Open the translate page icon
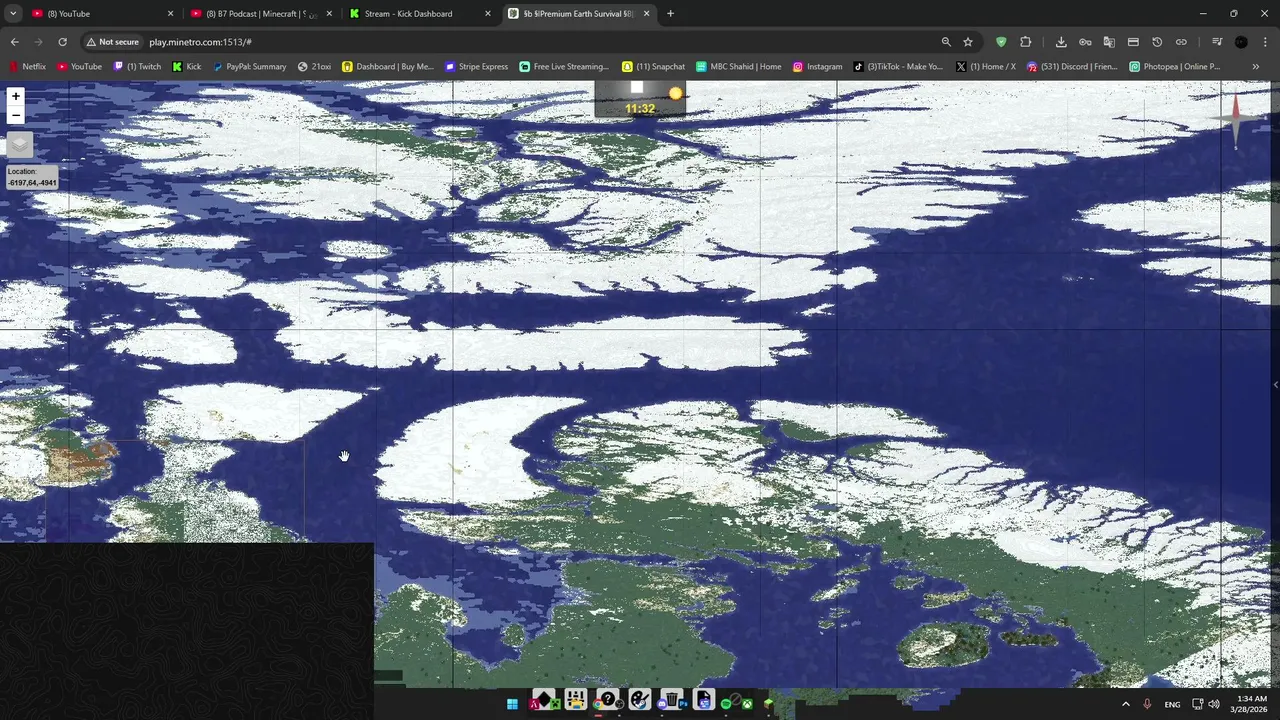The width and height of the screenshot is (1280, 720). [1109, 42]
